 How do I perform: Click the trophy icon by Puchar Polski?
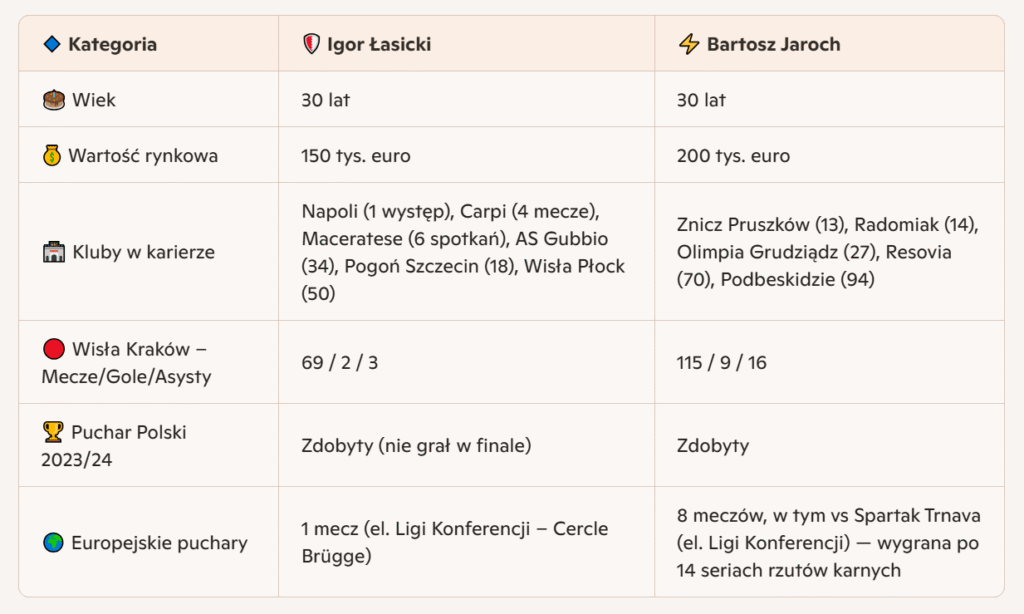coord(53,433)
